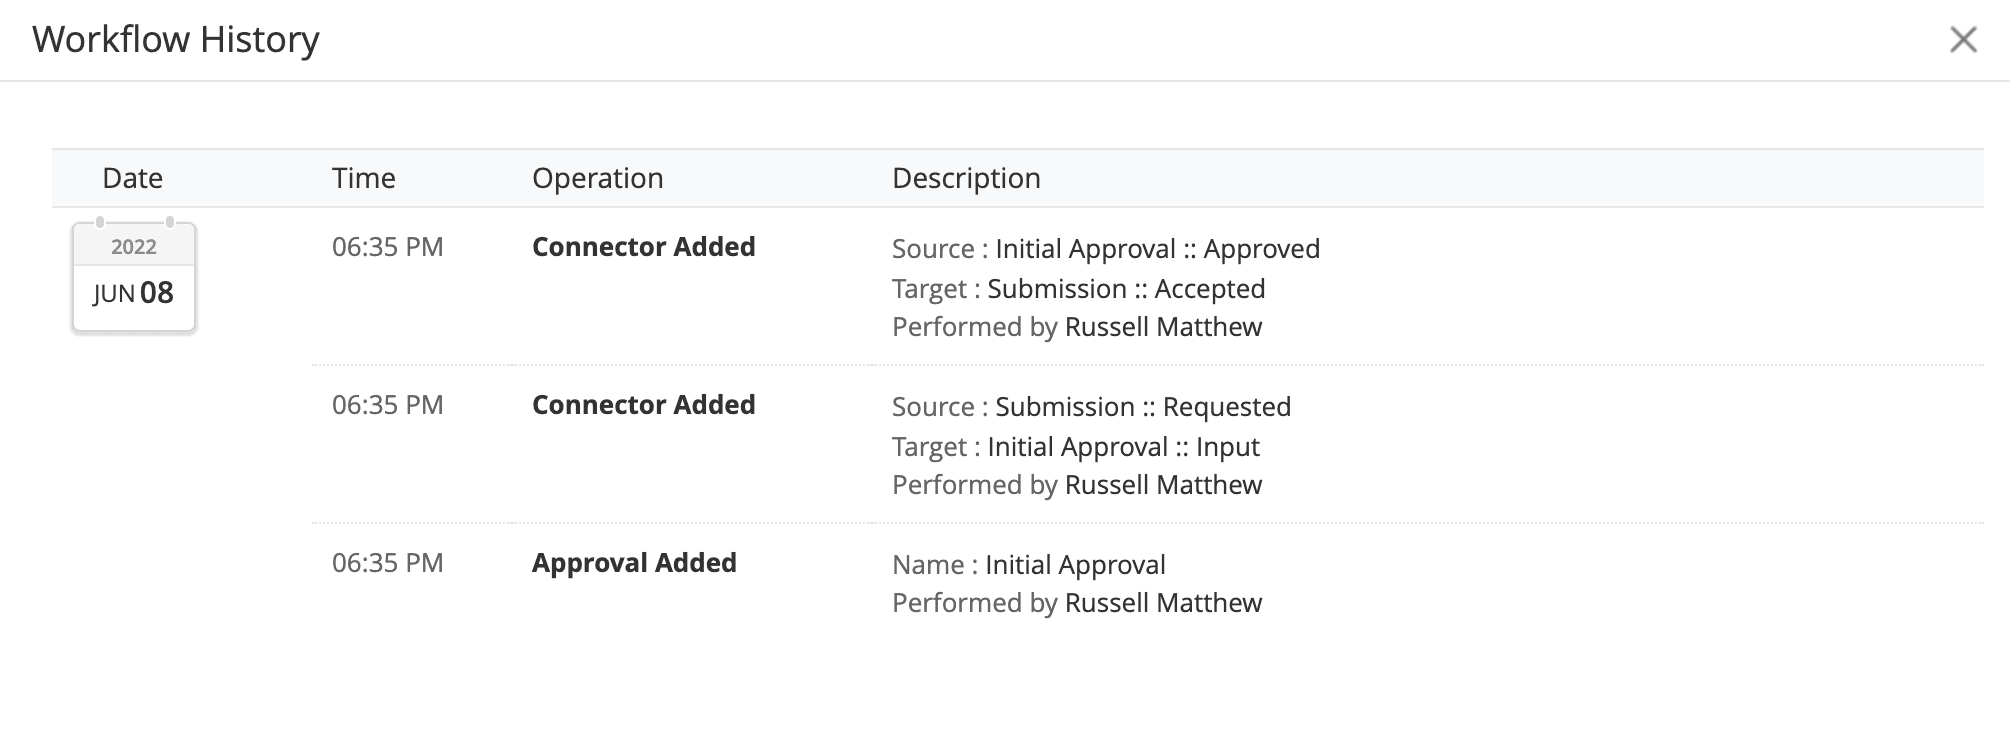Select Connector Added for Initial Approval :: Approved source
Screen dimensions: 2010x736
643,247
